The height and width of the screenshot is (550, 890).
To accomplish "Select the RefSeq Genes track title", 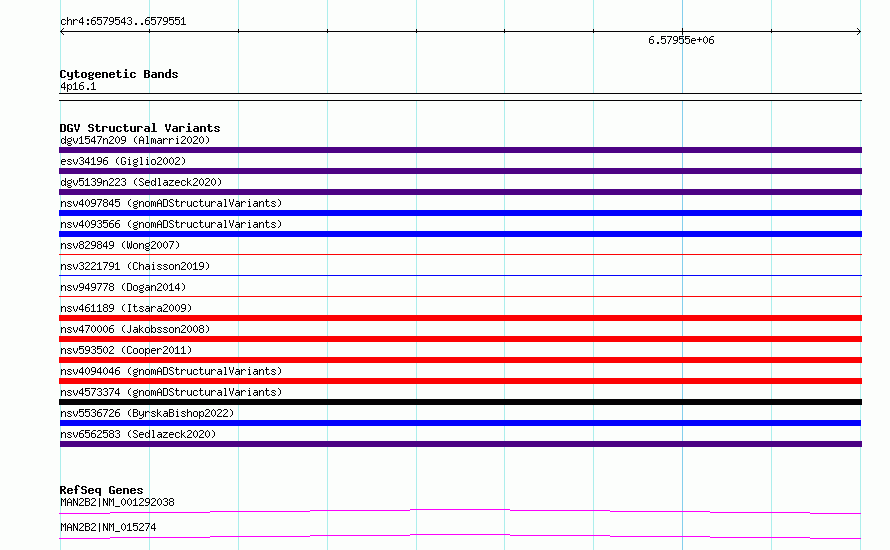I will [101, 490].
